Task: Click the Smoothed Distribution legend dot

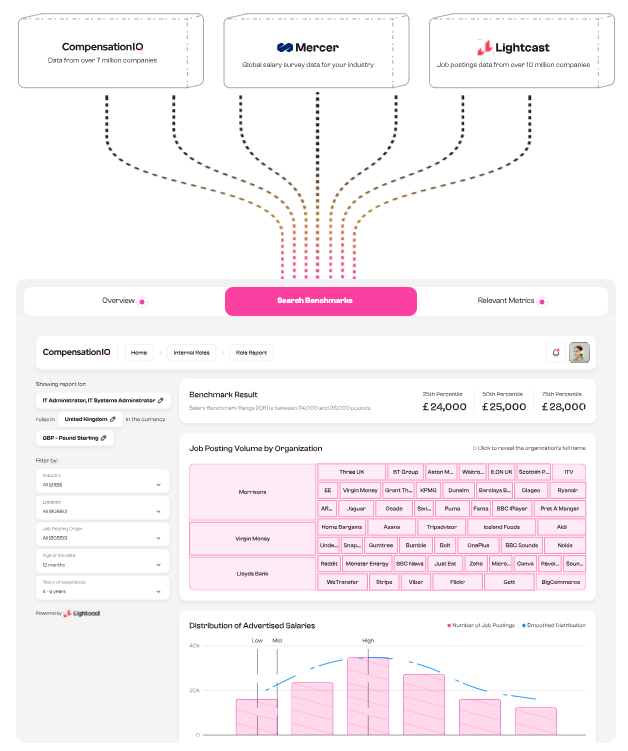Action: [x=524, y=626]
